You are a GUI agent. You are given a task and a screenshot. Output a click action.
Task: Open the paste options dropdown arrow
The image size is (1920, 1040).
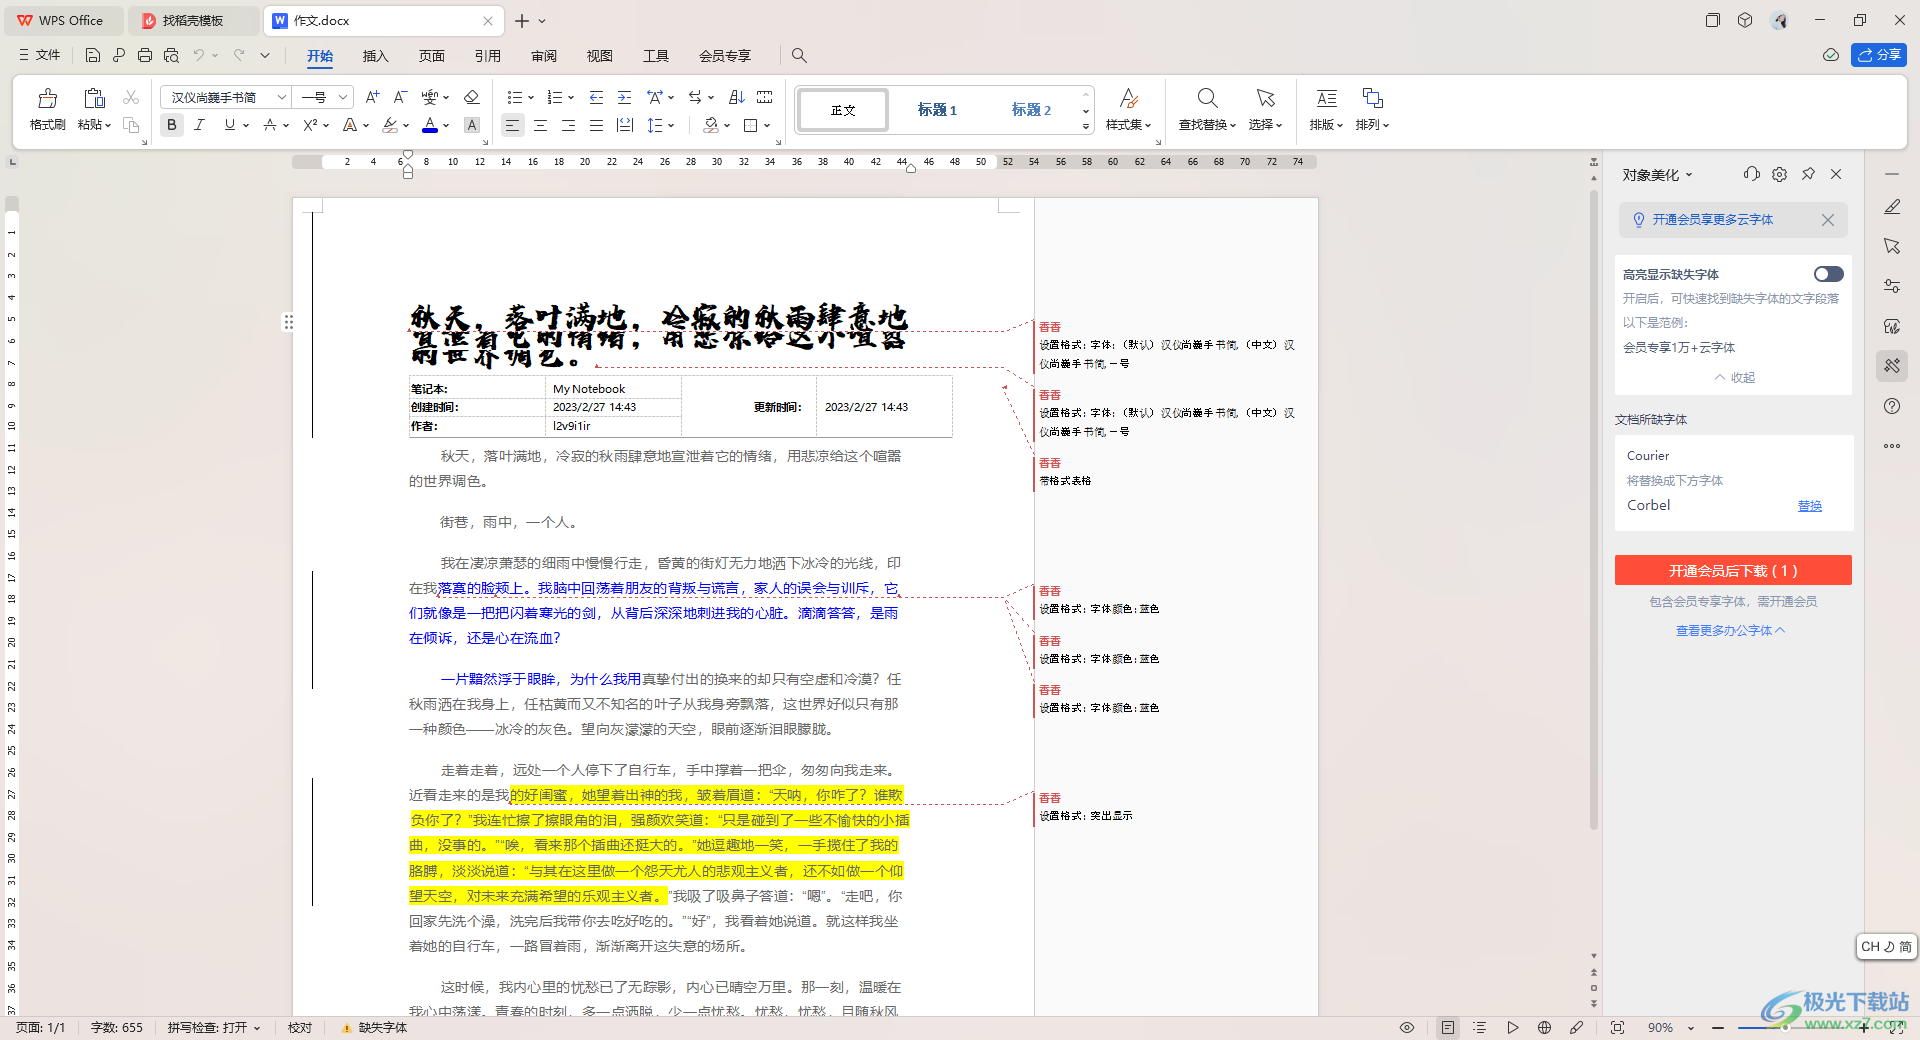(x=107, y=125)
